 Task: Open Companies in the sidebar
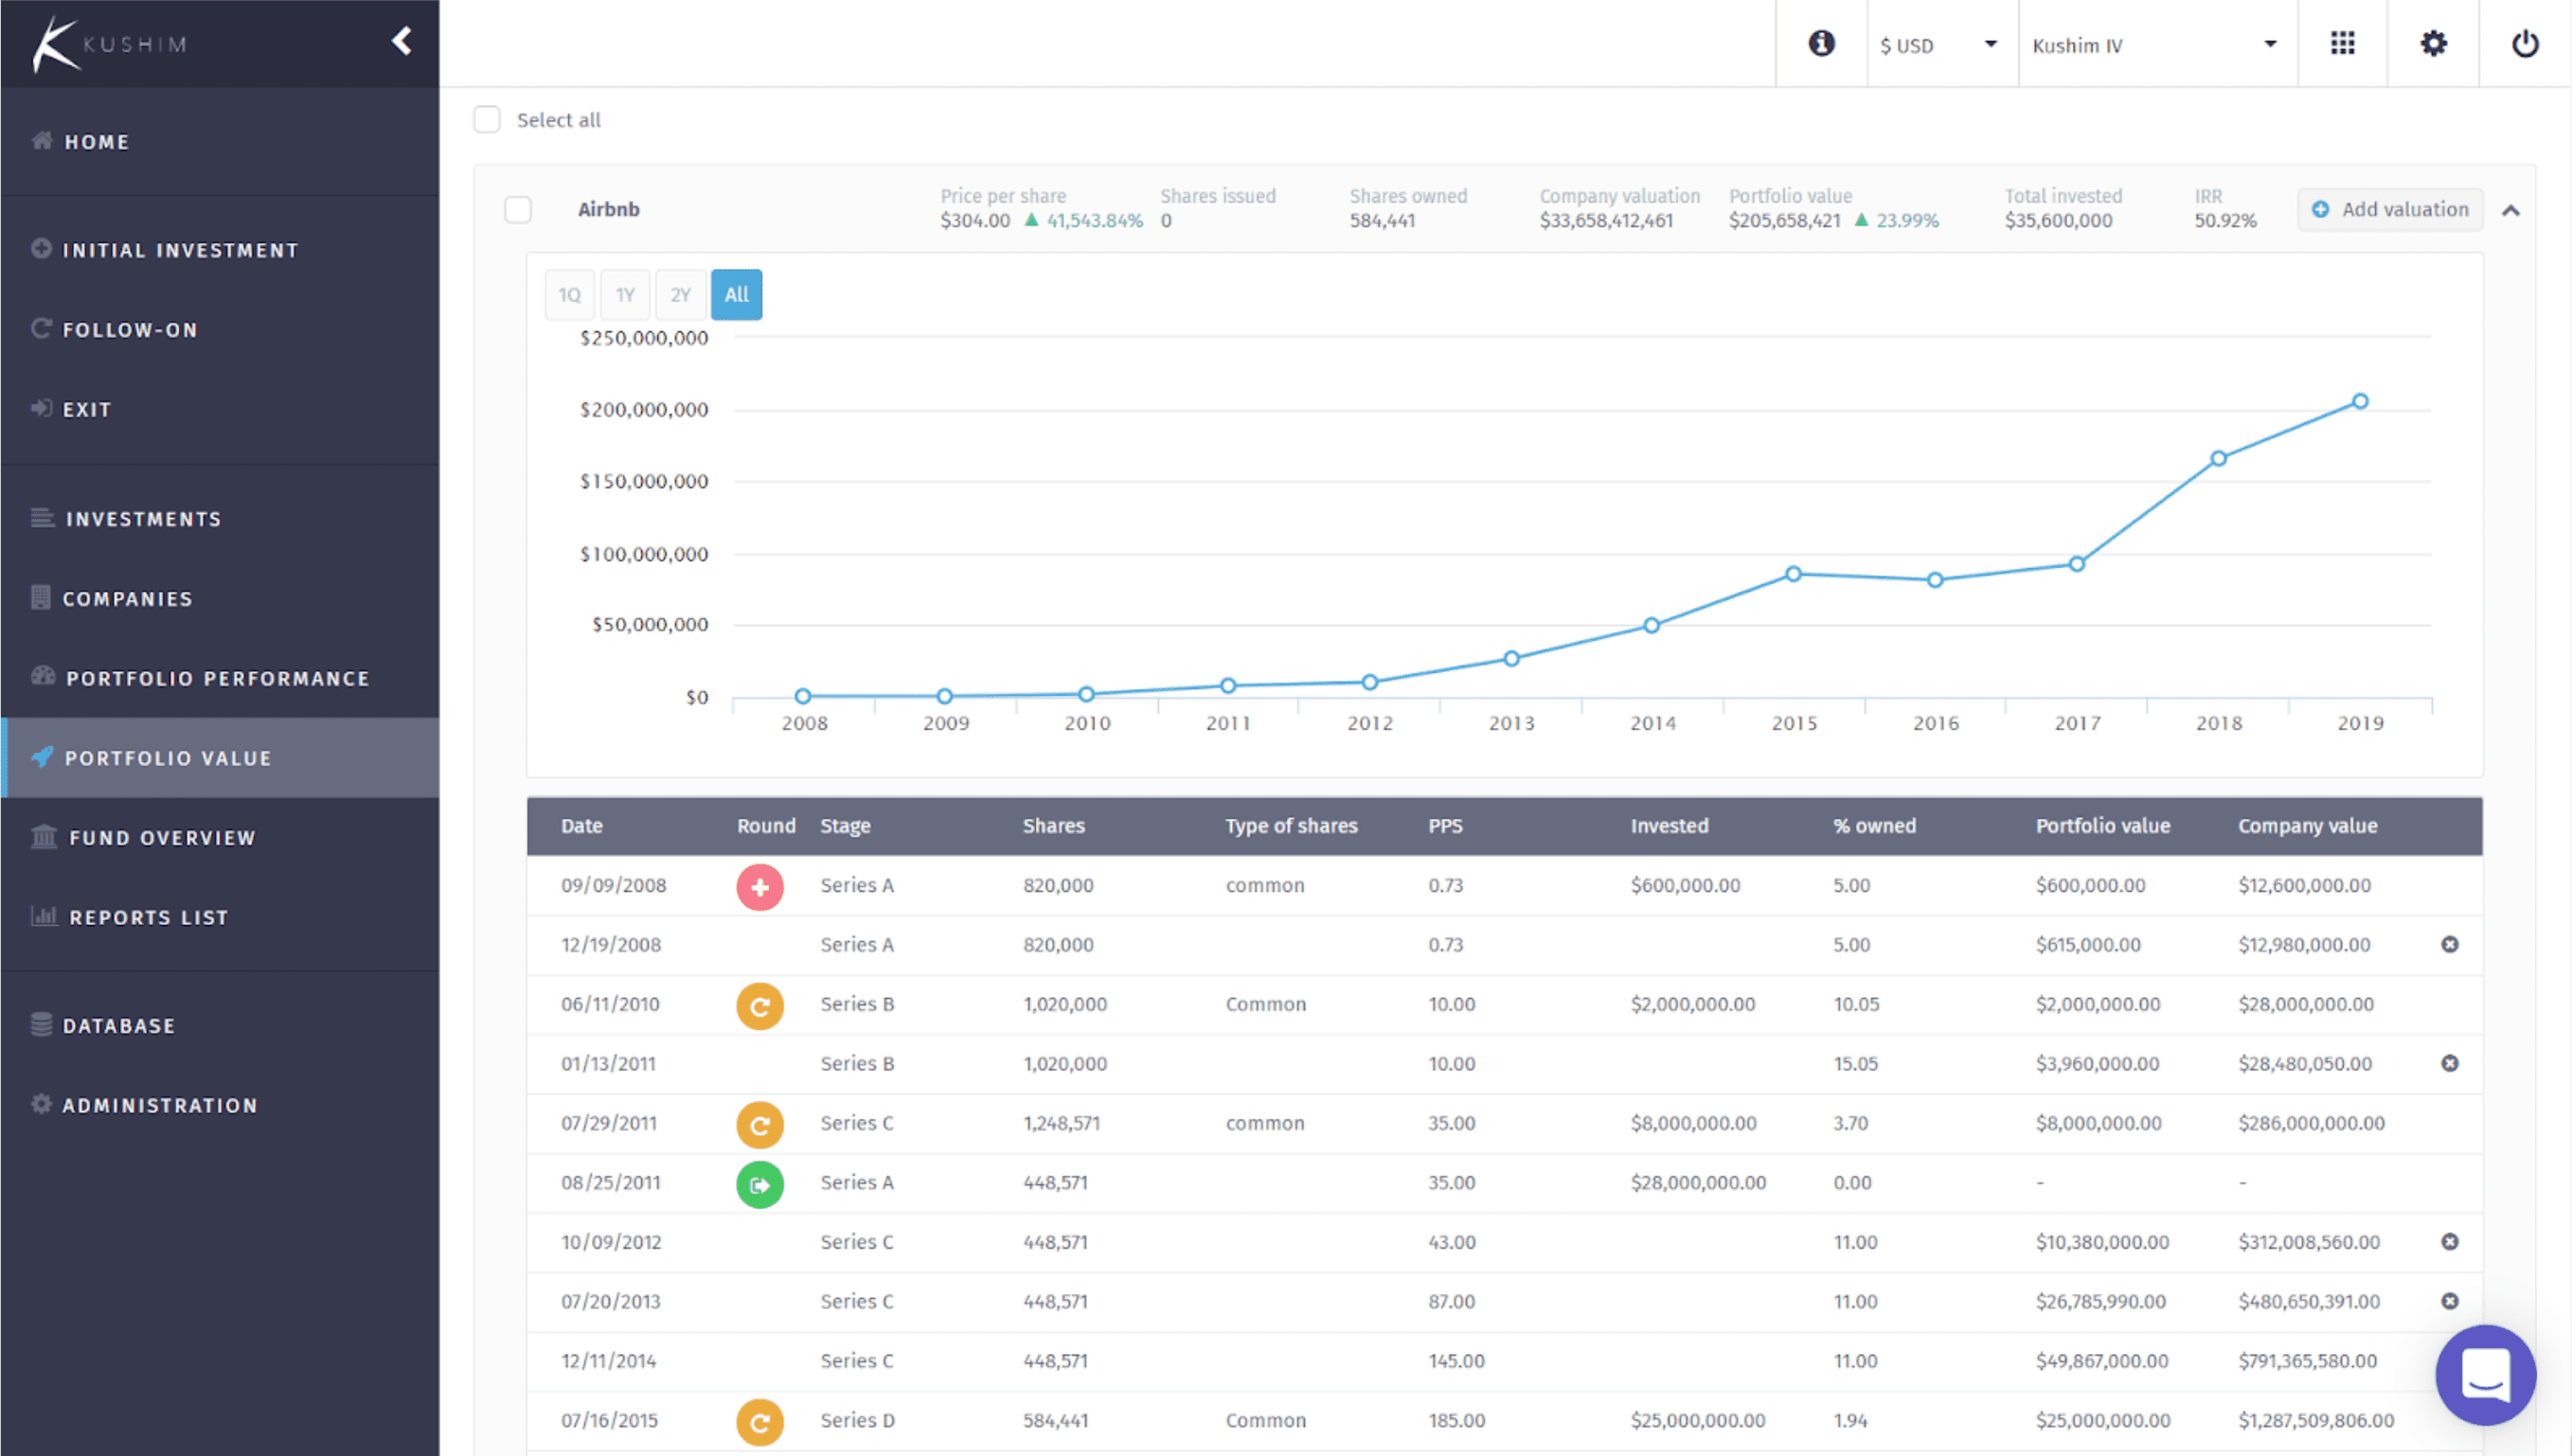click(x=219, y=598)
